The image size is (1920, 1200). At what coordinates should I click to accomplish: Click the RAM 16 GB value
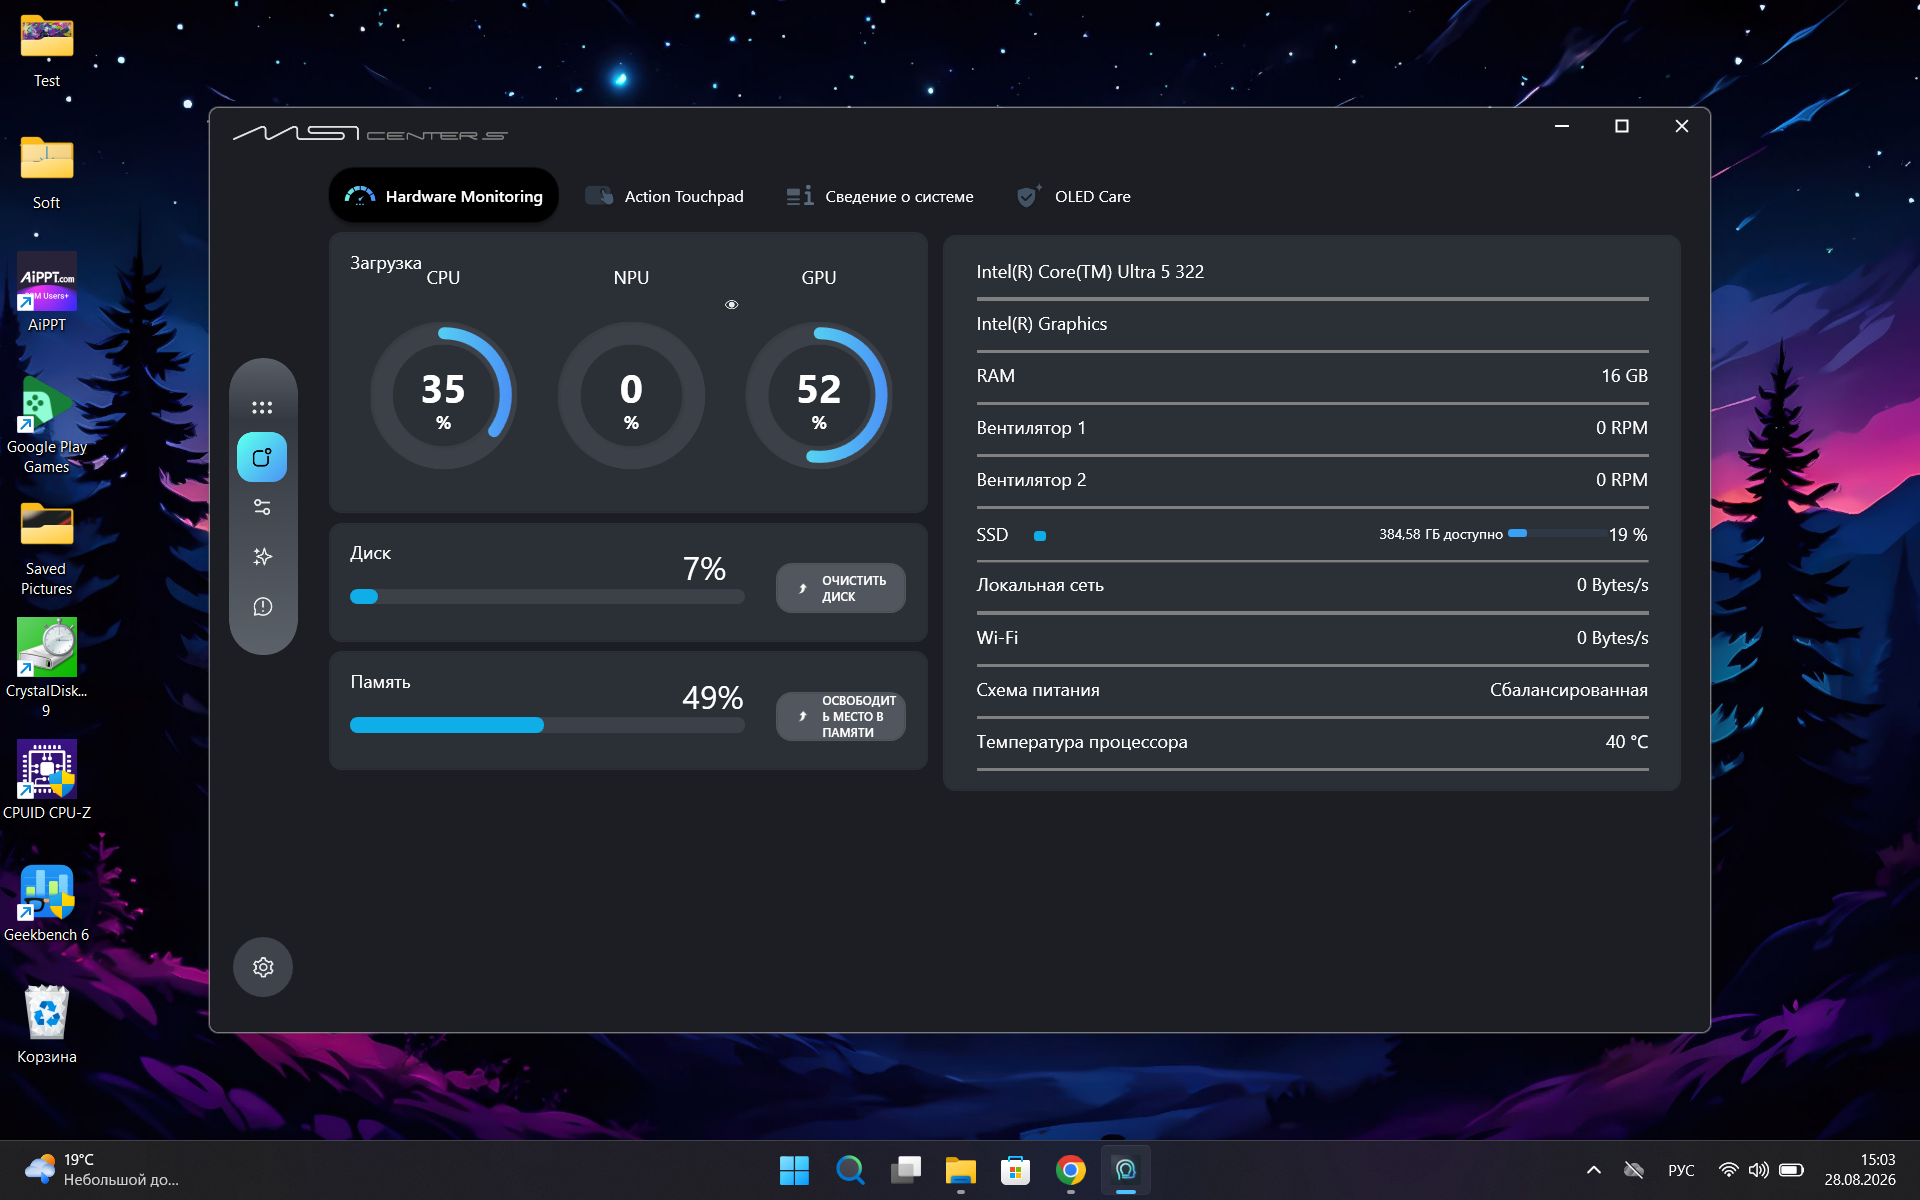[x=1624, y=376]
